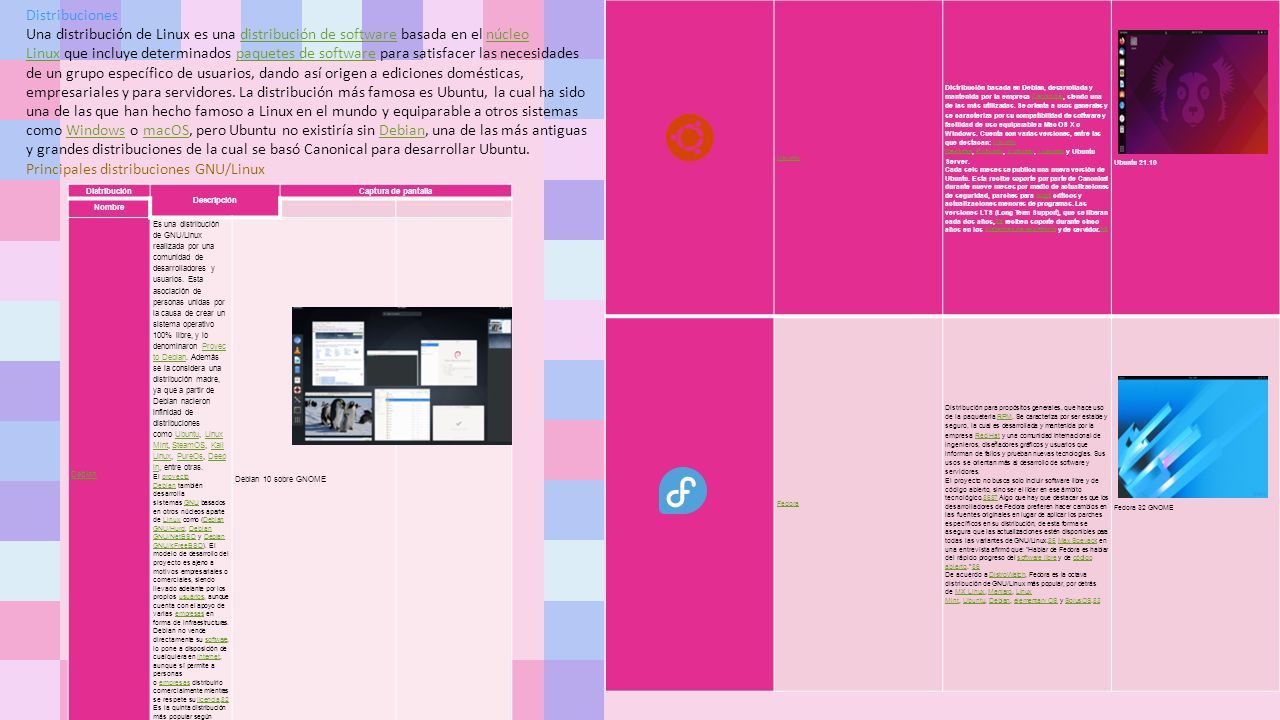Click the 'núcleo' link at end of the first line
Screen dimensions: 1280x720
(507, 34)
